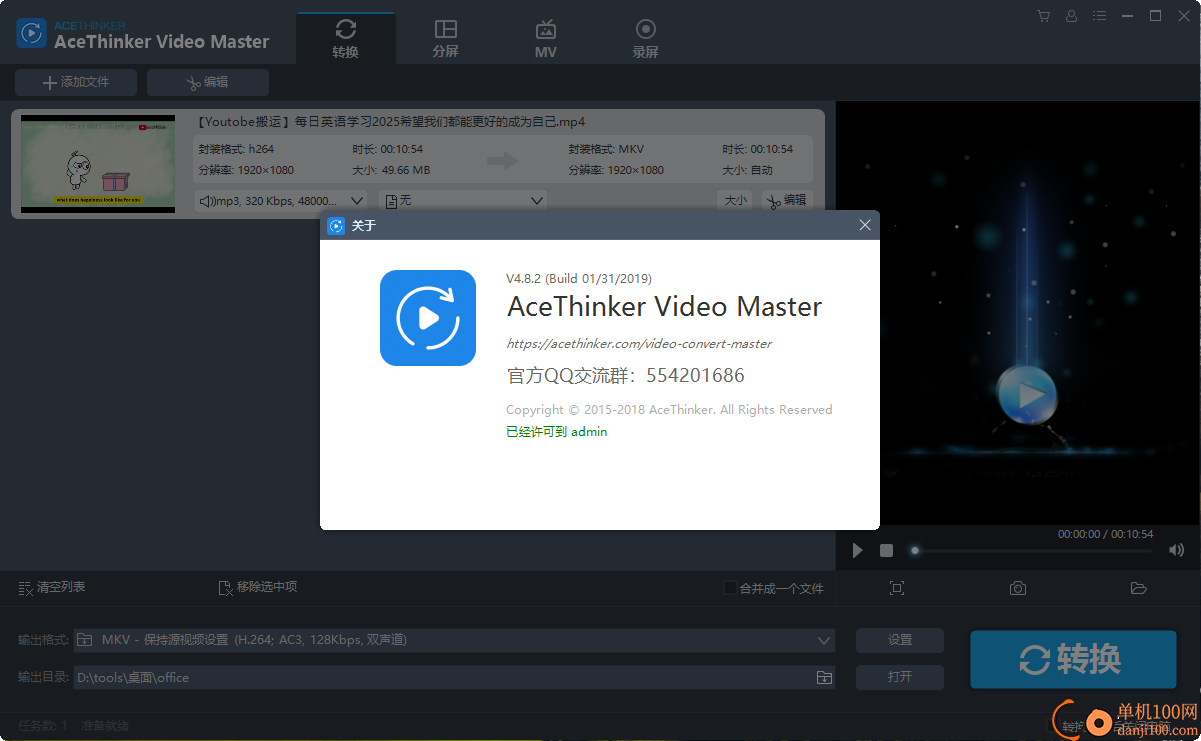1201x741 pixels.
Task: Click the 官方QQ交流群 554201686 text
Action: click(626, 376)
